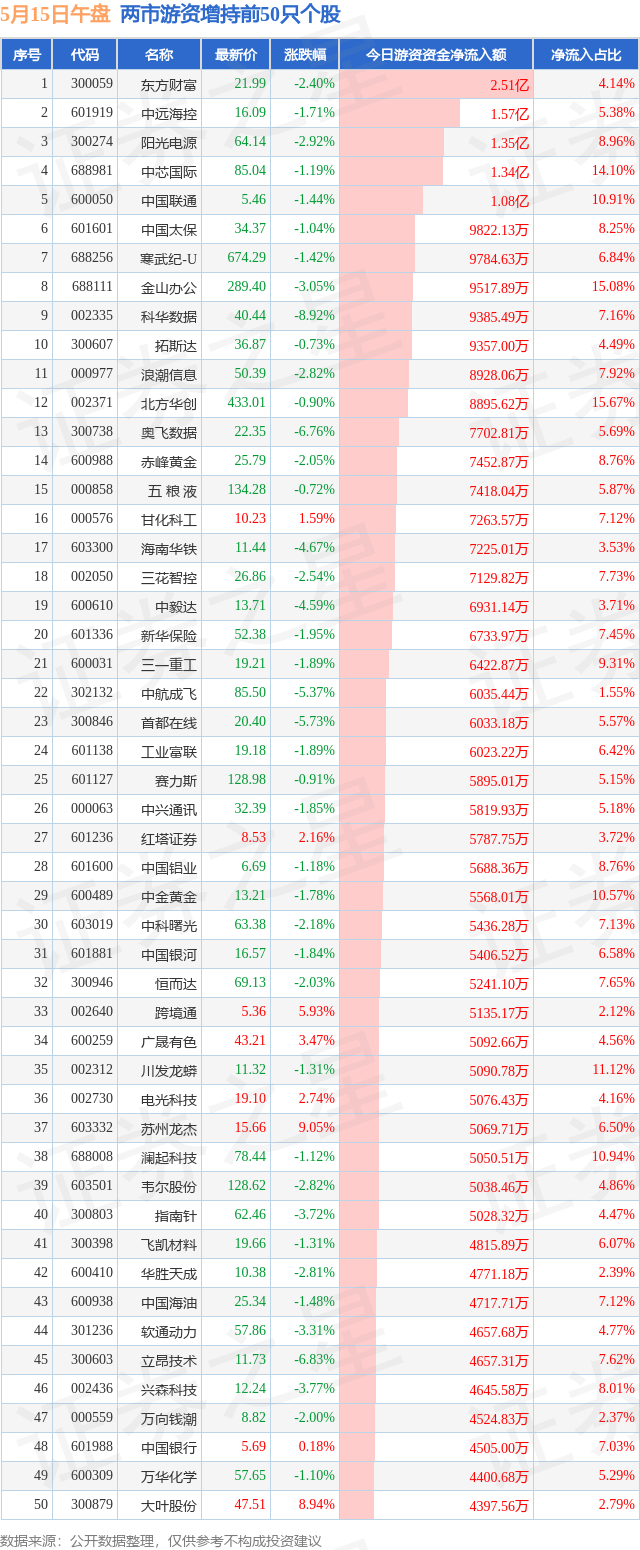Image resolution: width=640 pixels, height=1550 pixels.
Task: Click stock name 兴森科技
Action: 169,1390
